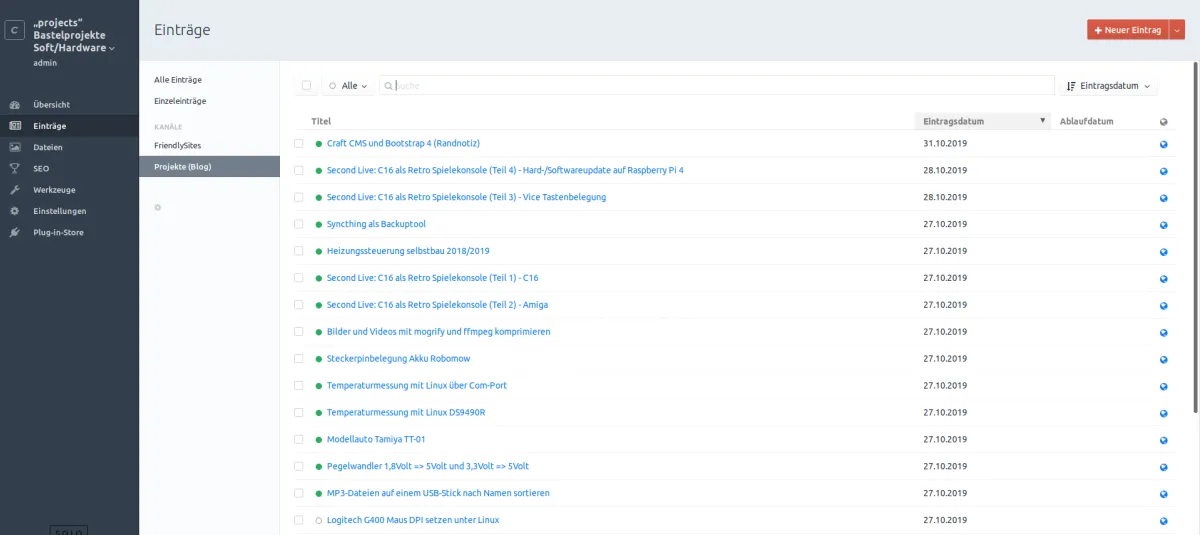Click date 31.10.2019 in first row
Image resolution: width=1200 pixels, height=535 pixels.
coord(945,143)
